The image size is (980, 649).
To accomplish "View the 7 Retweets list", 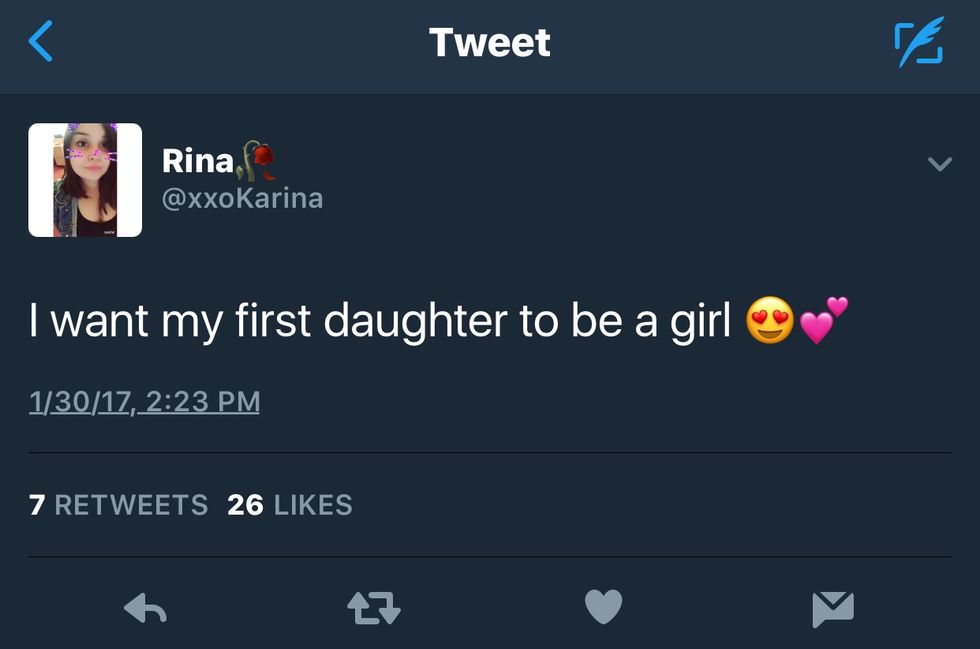I will (x=119, y=505).
